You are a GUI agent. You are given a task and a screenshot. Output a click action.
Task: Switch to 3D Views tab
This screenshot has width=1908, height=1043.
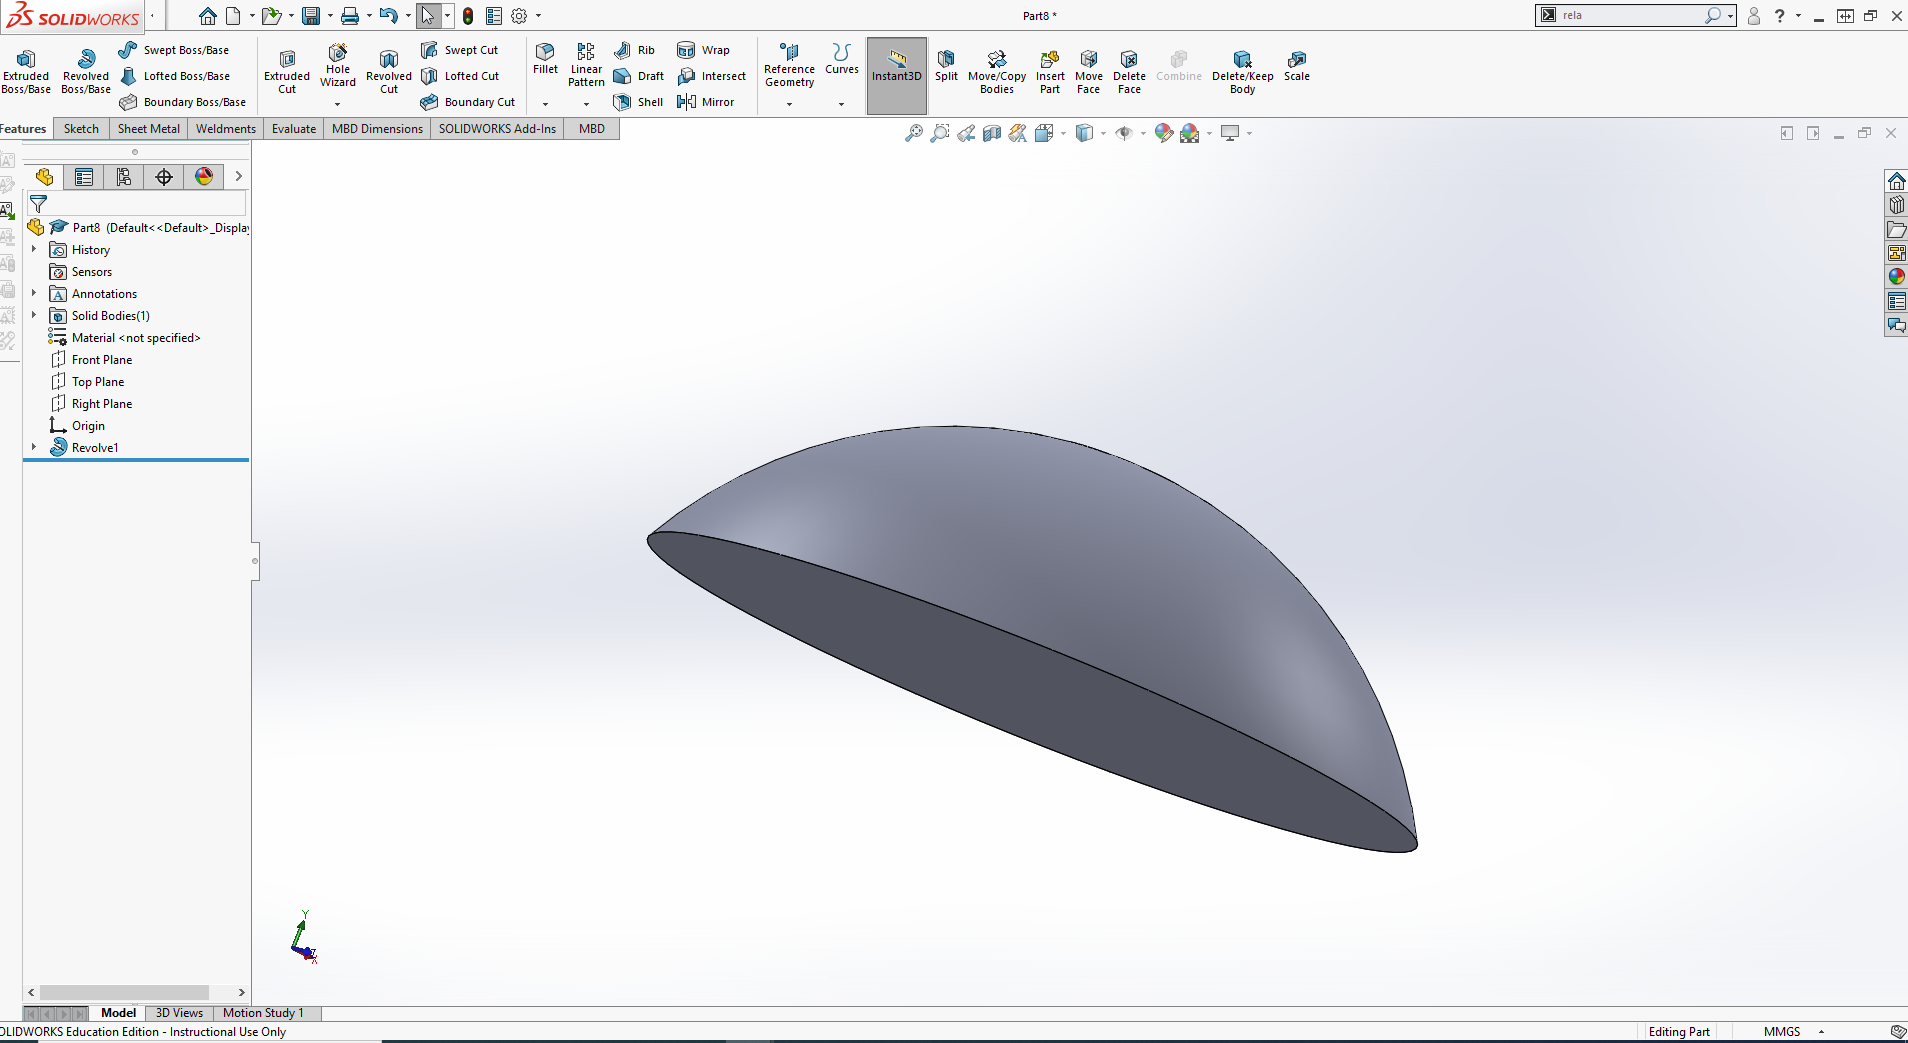click(179, 1013)
